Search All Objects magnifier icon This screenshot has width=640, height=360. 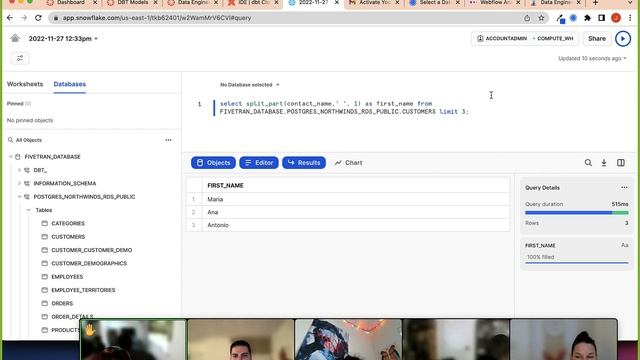(10, 140)
